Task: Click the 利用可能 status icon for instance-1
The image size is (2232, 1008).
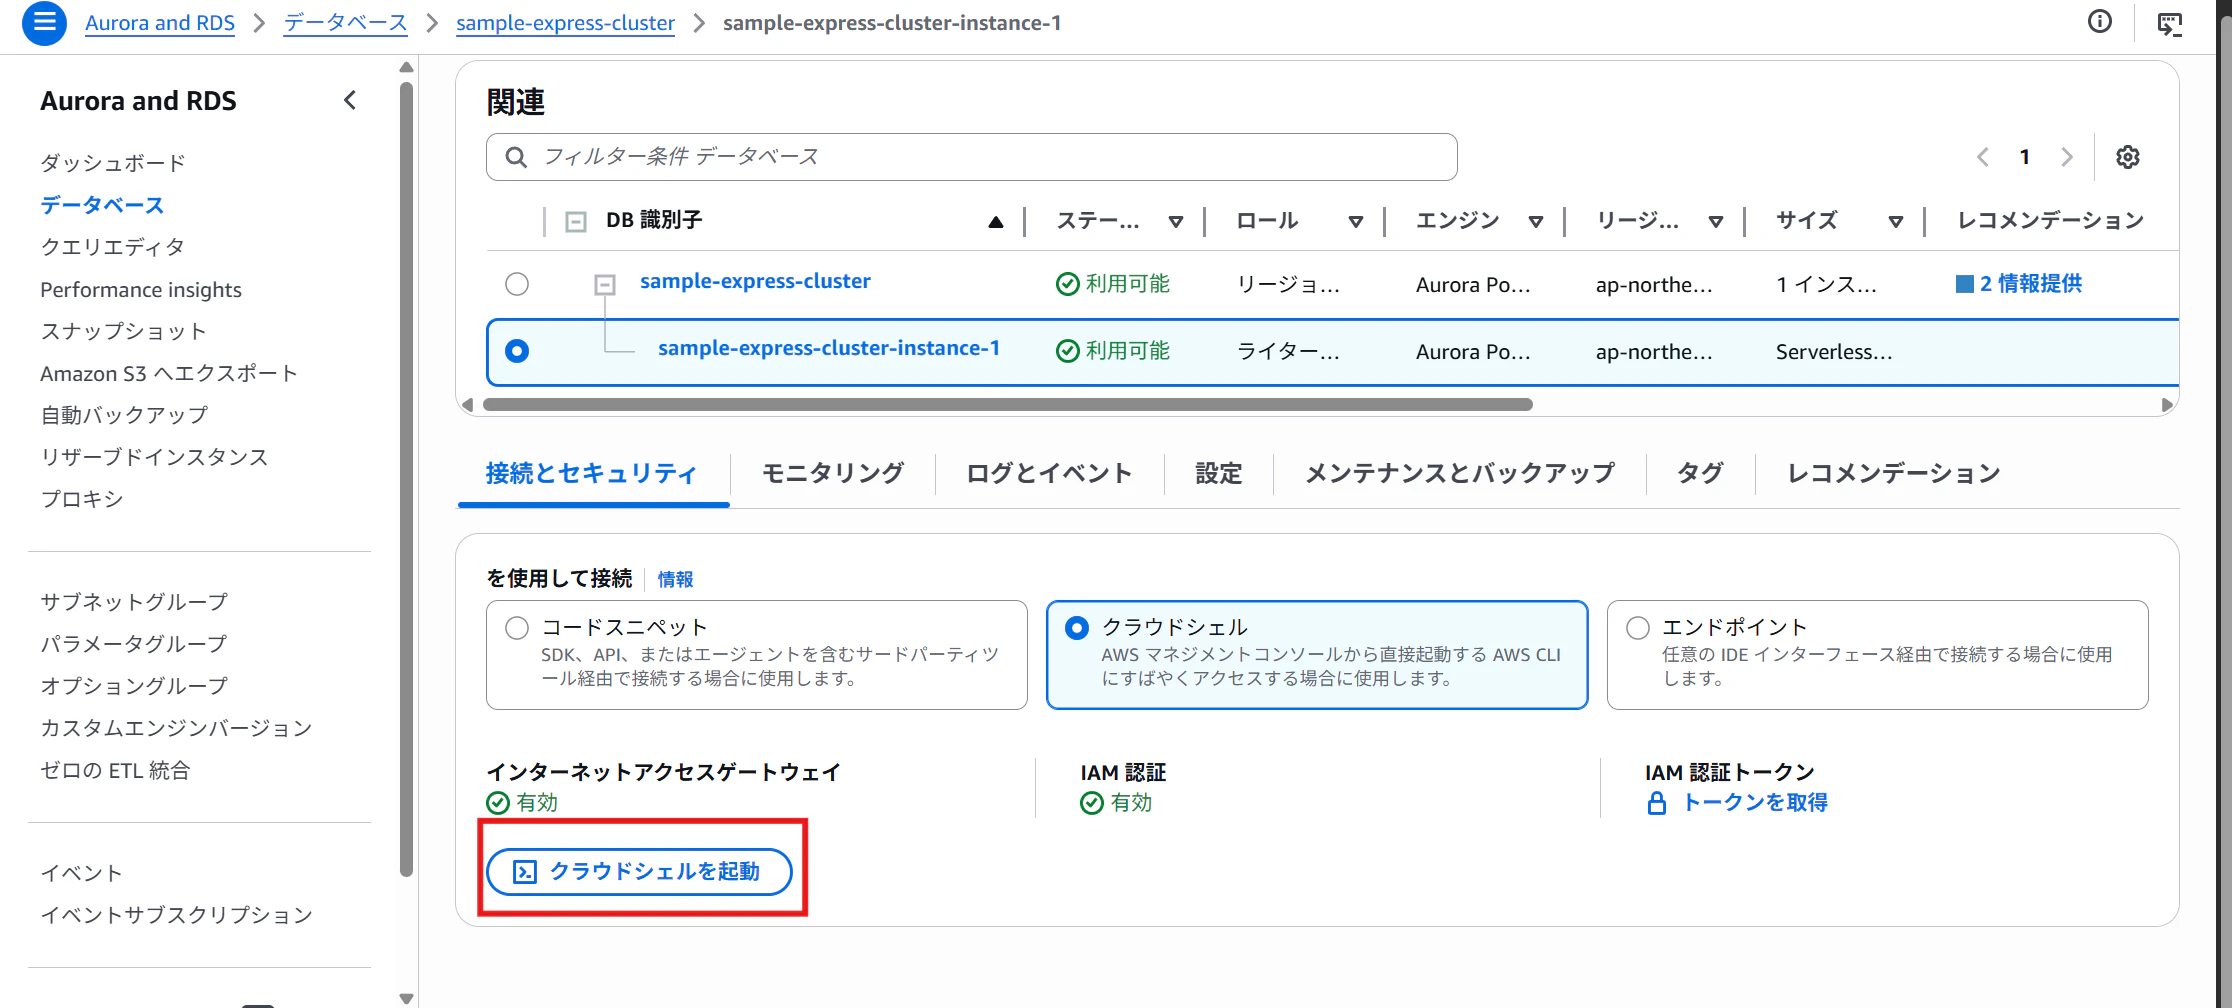Action: (1068, 351)
